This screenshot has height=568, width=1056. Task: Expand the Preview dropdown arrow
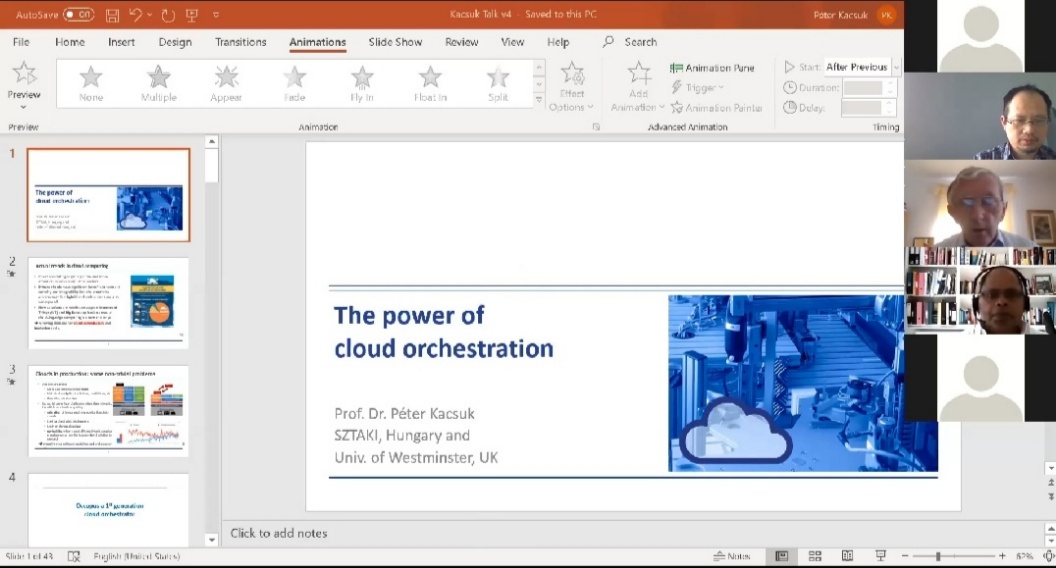[24, 108]
